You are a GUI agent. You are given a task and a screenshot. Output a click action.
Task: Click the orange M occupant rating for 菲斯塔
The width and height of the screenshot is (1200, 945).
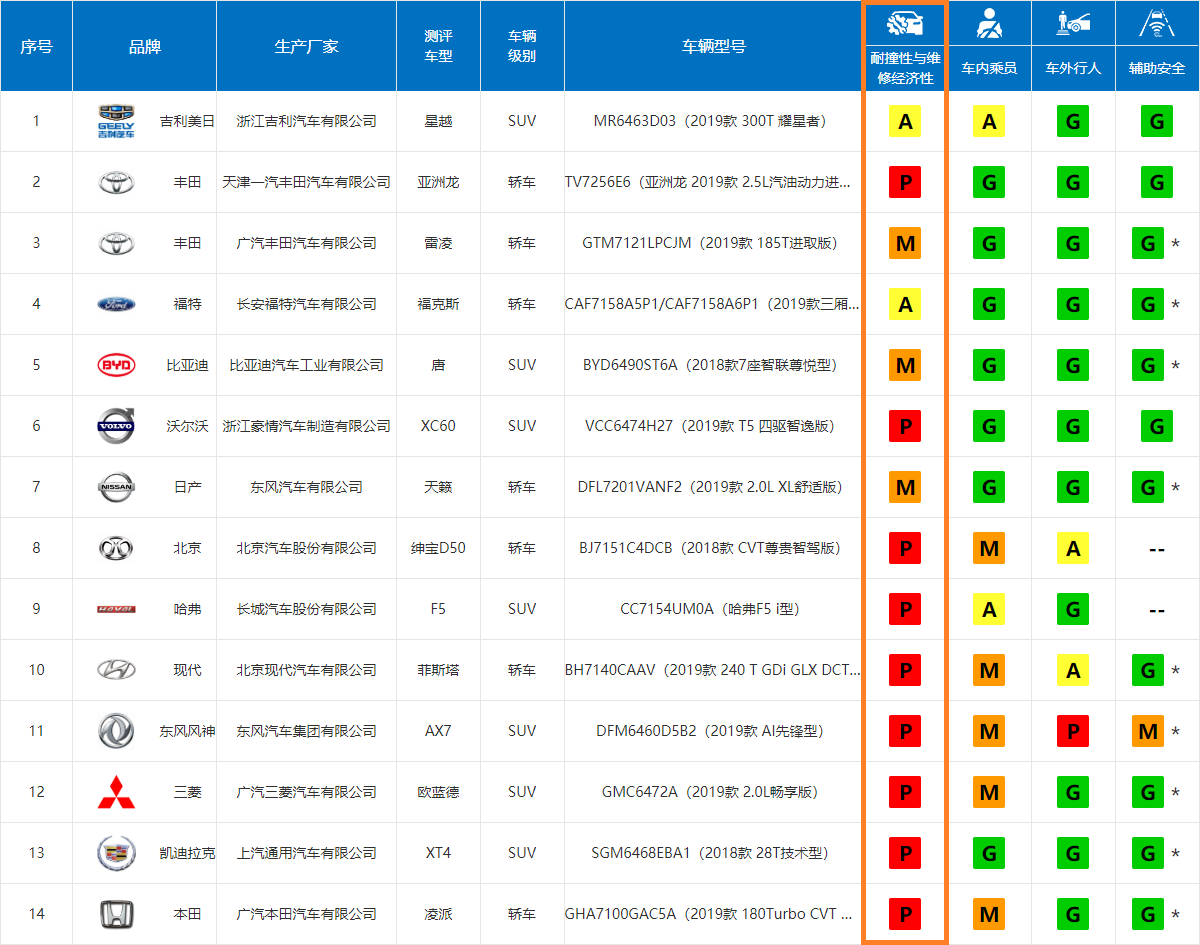(989, 671)
